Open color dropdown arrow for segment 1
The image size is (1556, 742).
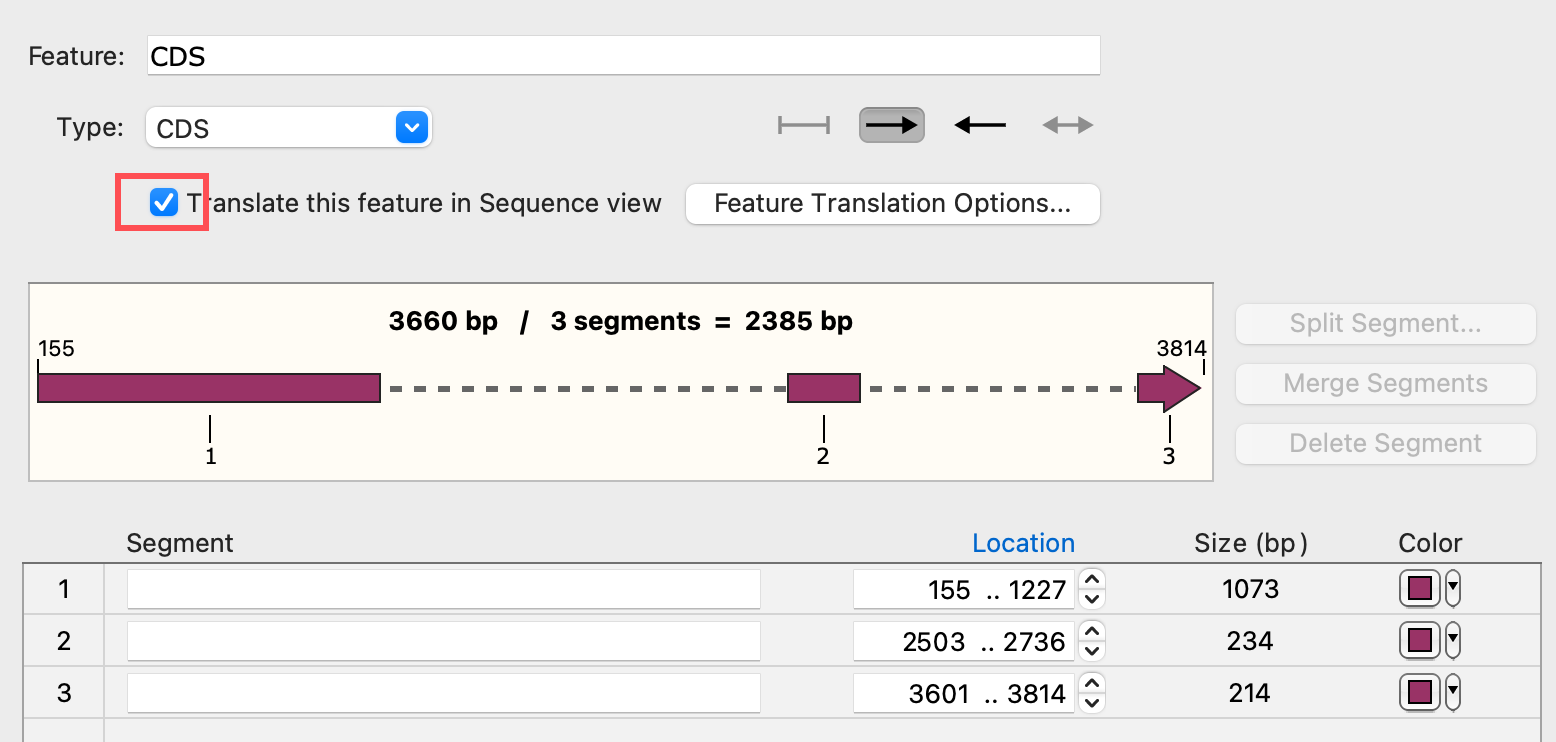point(1453,589)
